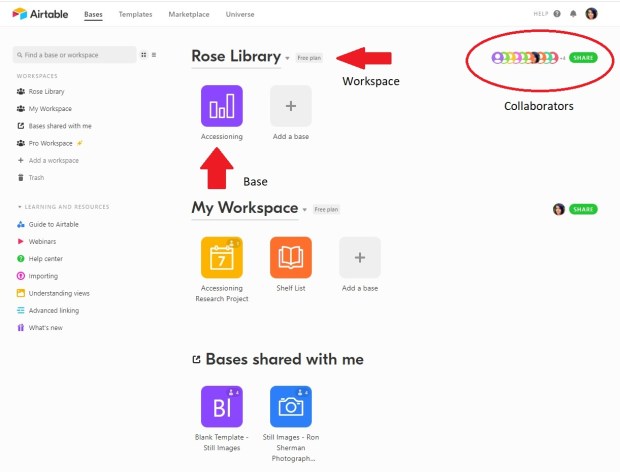This screenshot has height=472, width=620.
Task: Click Share button for Rose Library
Action: point(583,58)
